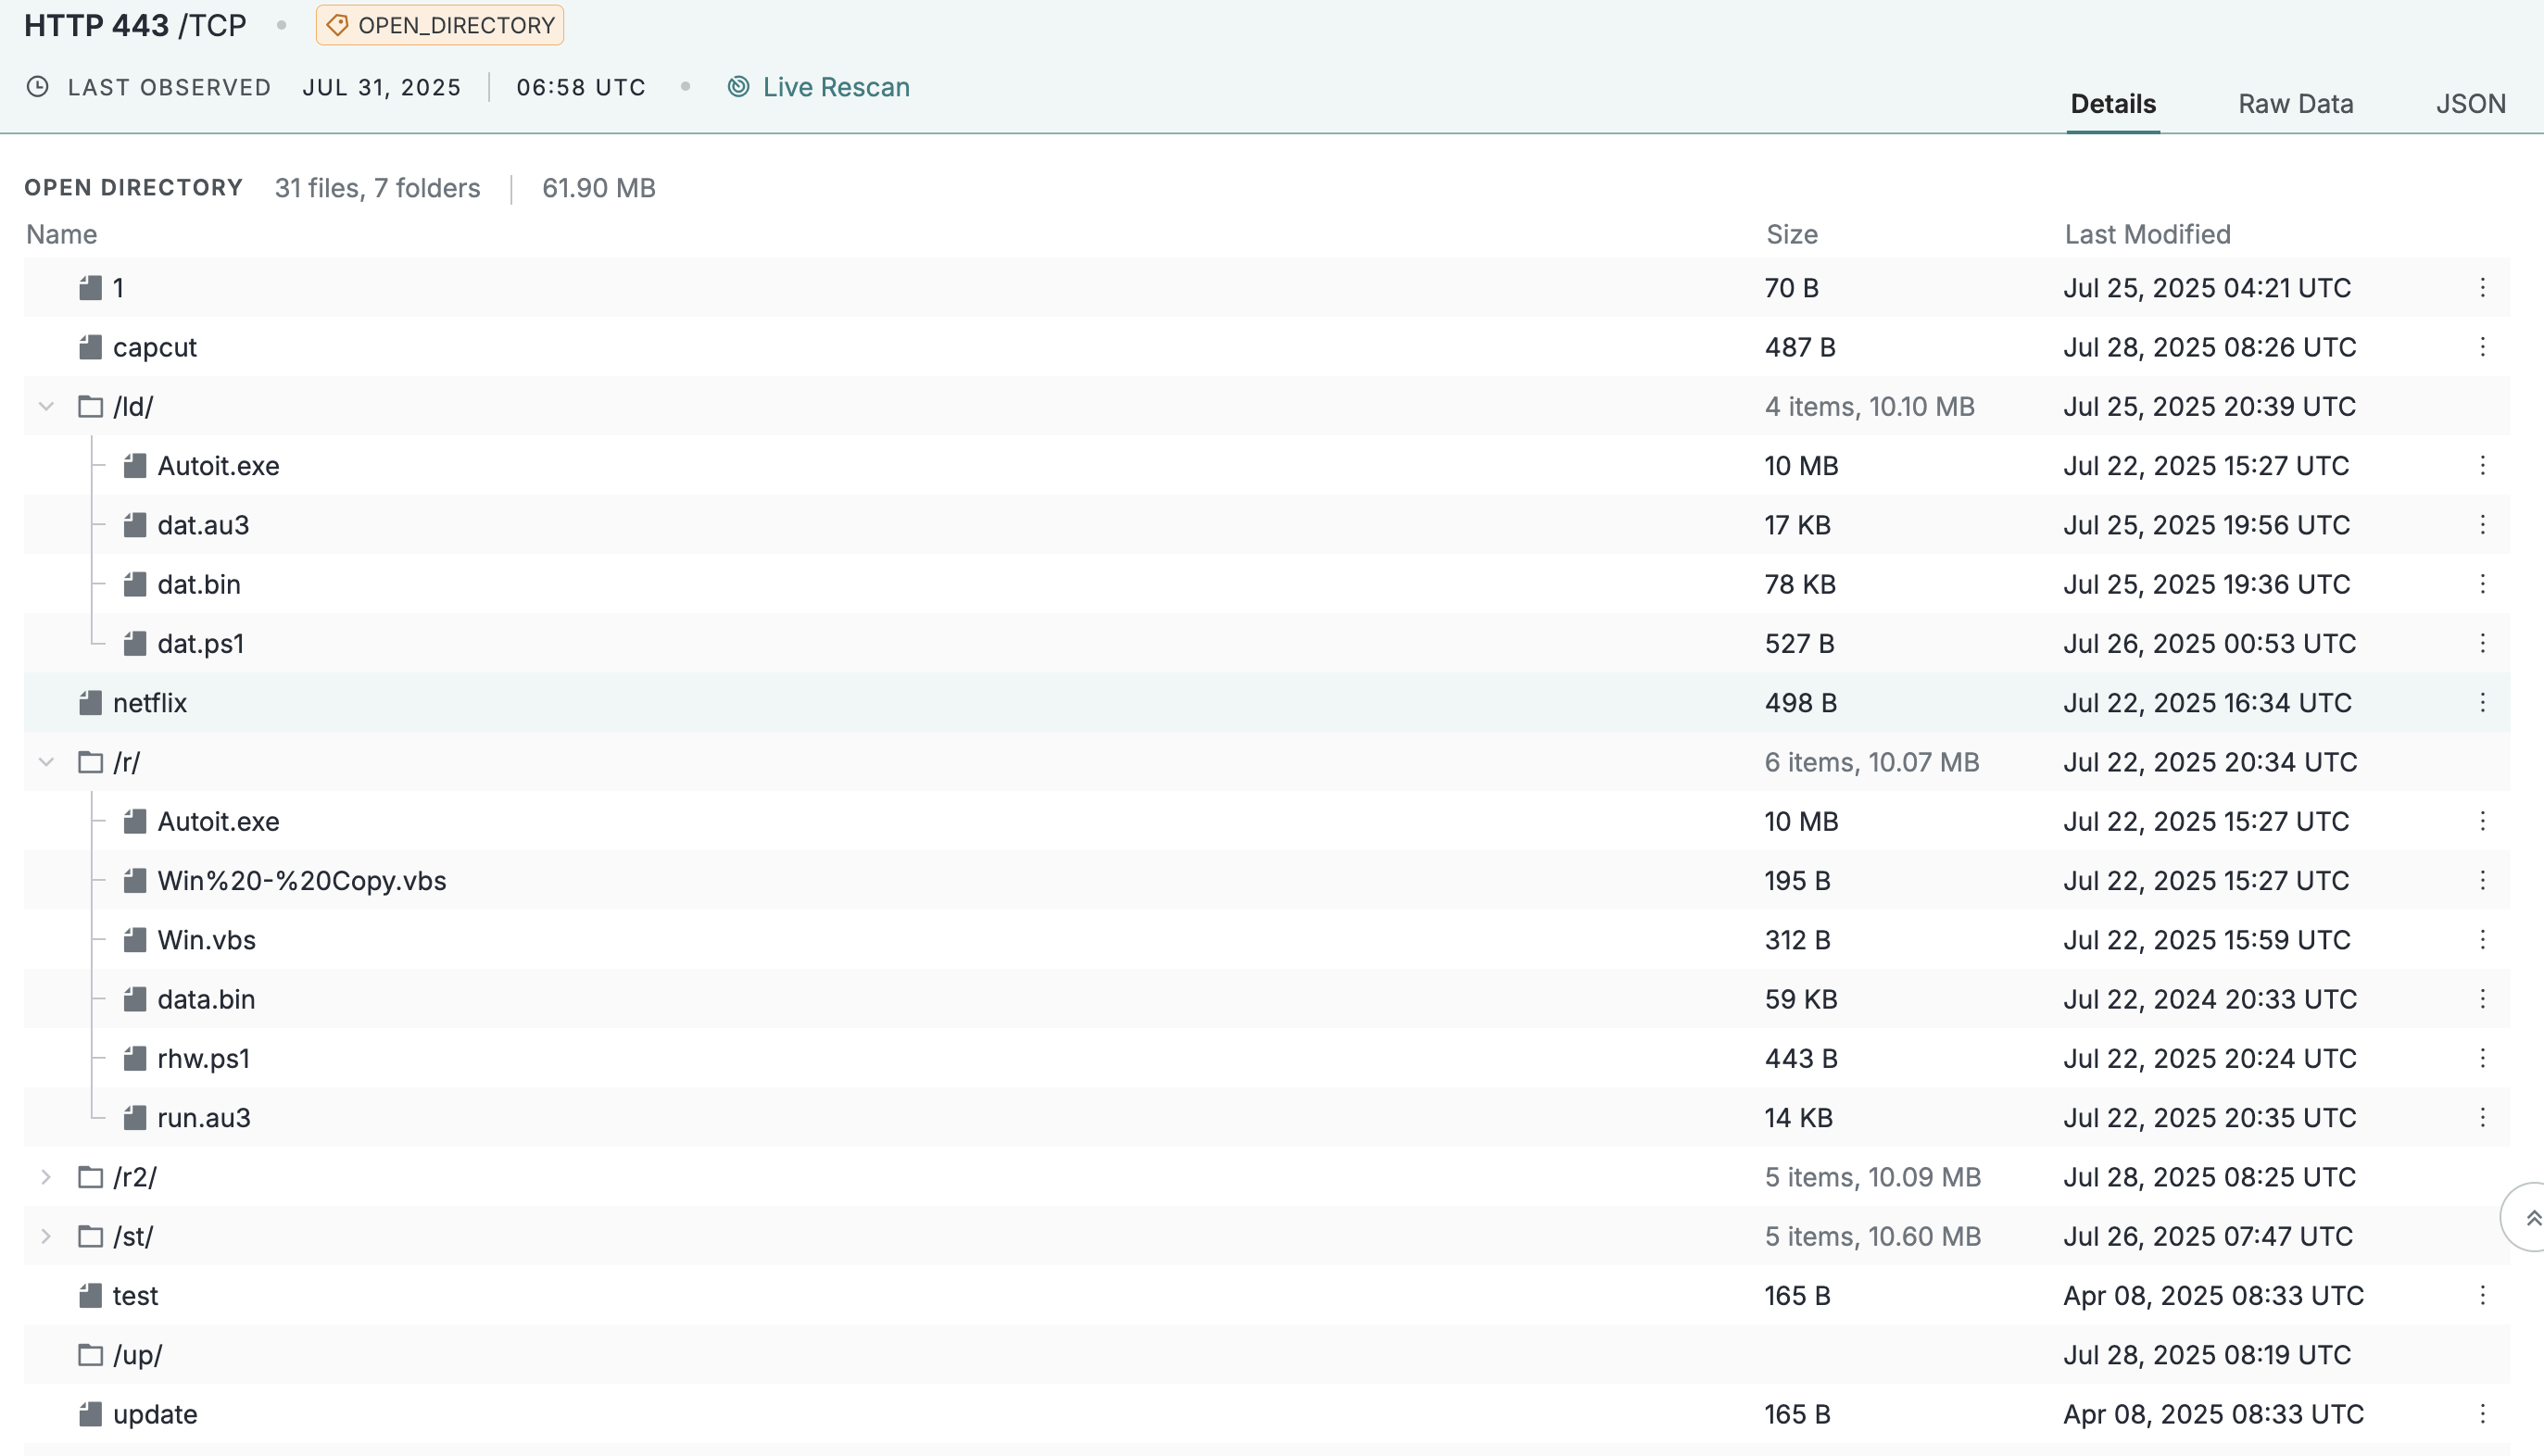The image size is (2544, 1456).
Task: Switch to the Raw Data tab
Action: tap(2295, 104)
